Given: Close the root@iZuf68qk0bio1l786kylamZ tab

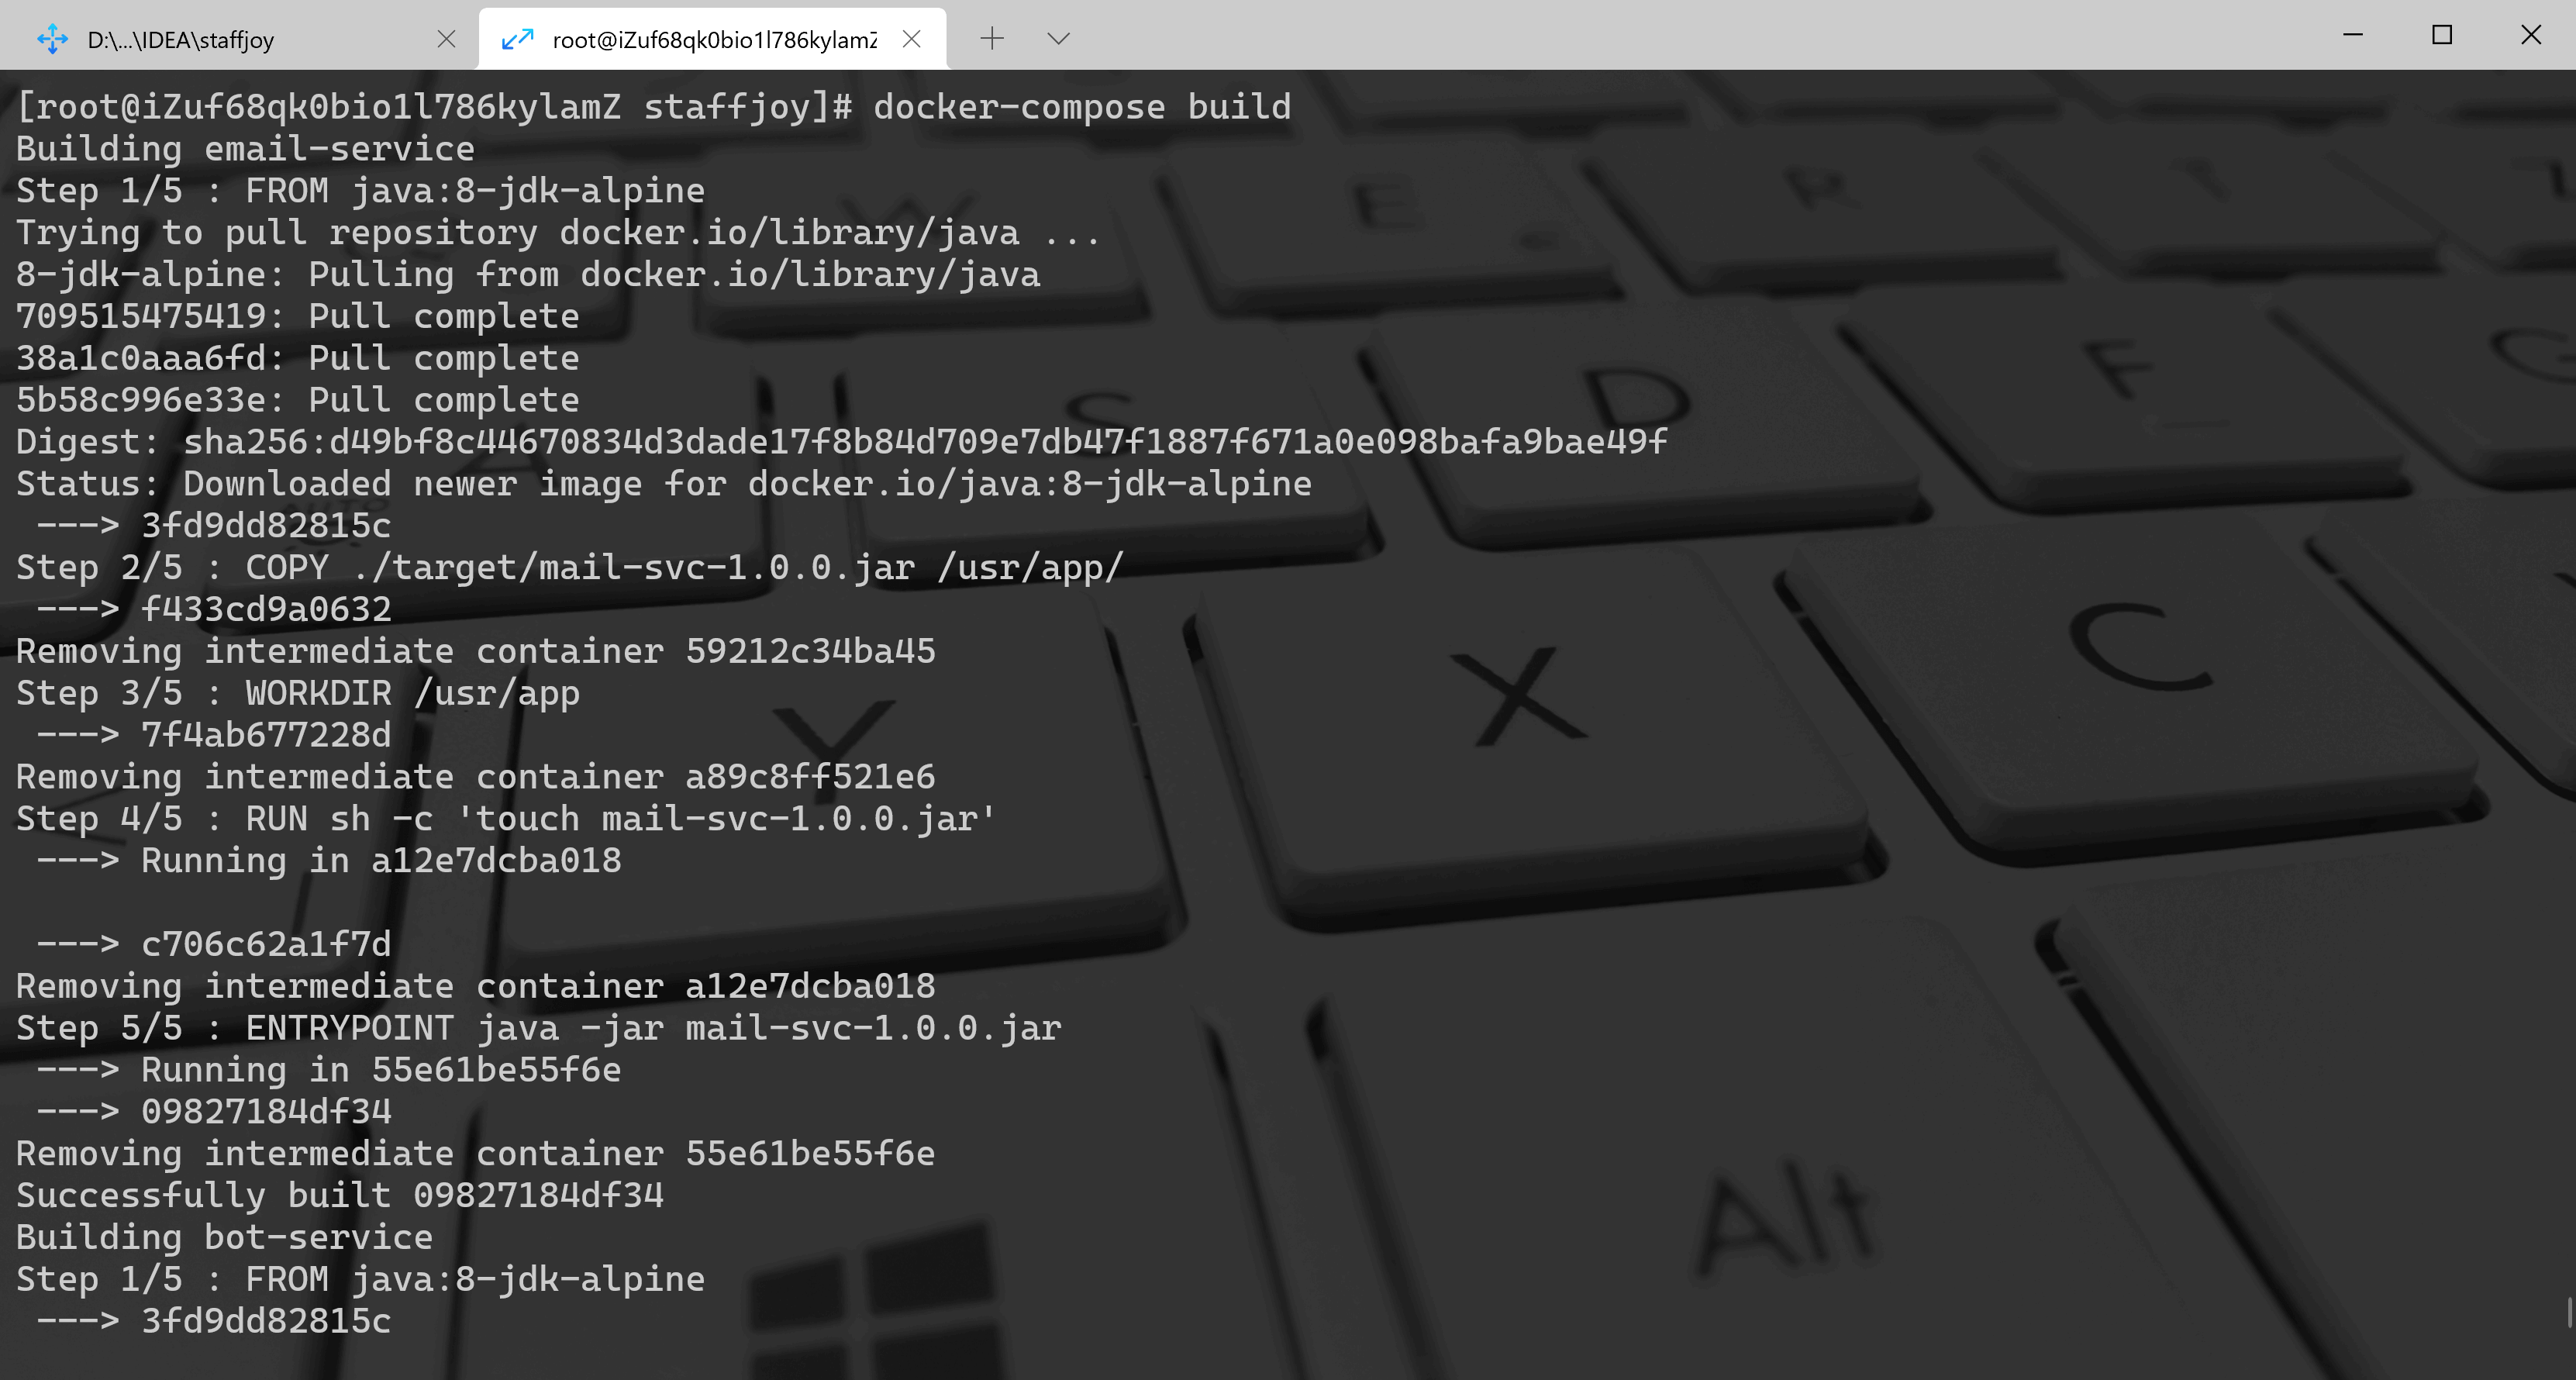Looking at the screenshot, I should click(x=911, y=39).
